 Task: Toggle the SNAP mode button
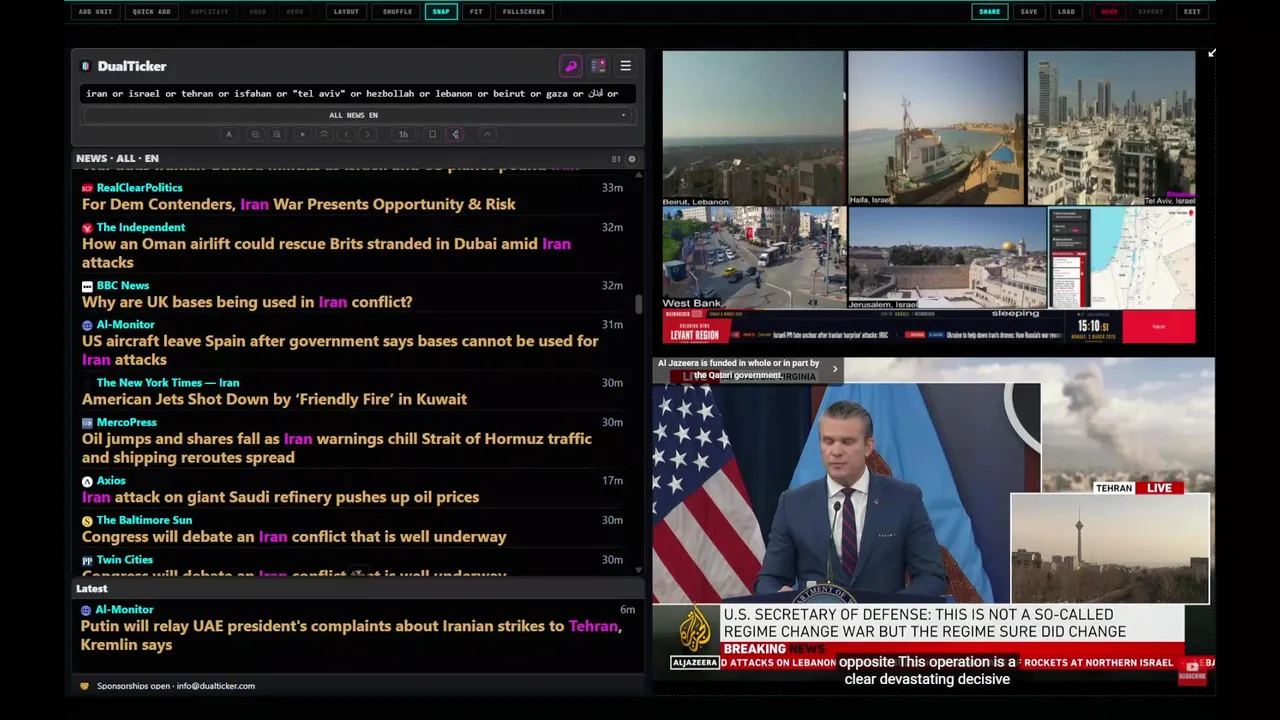coord(441,12)
